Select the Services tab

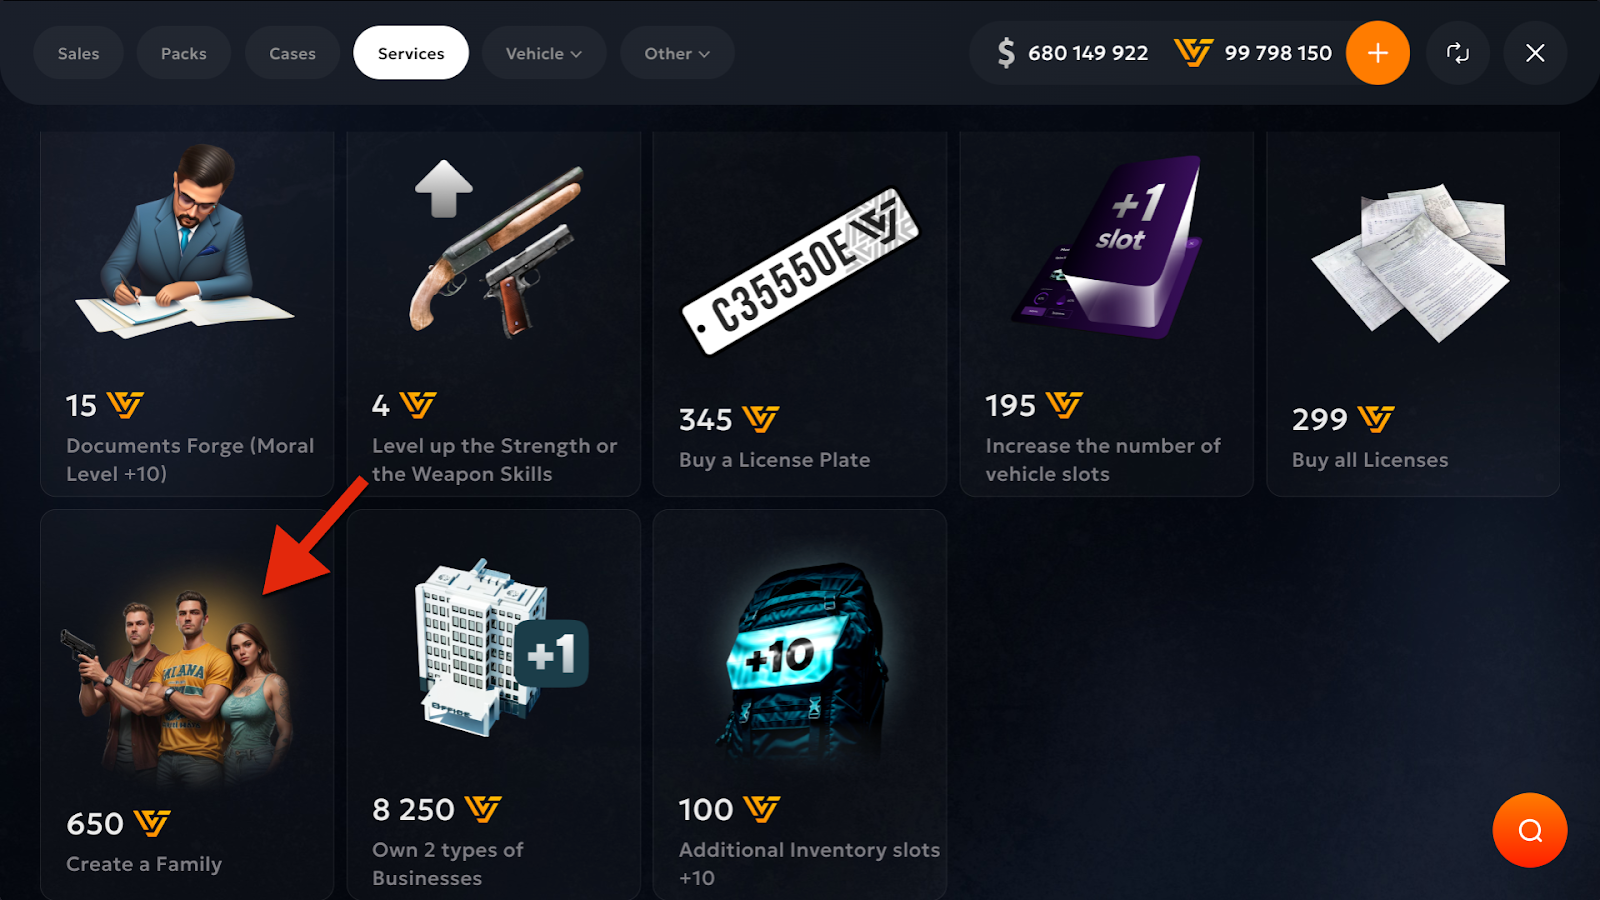[411, 53]
